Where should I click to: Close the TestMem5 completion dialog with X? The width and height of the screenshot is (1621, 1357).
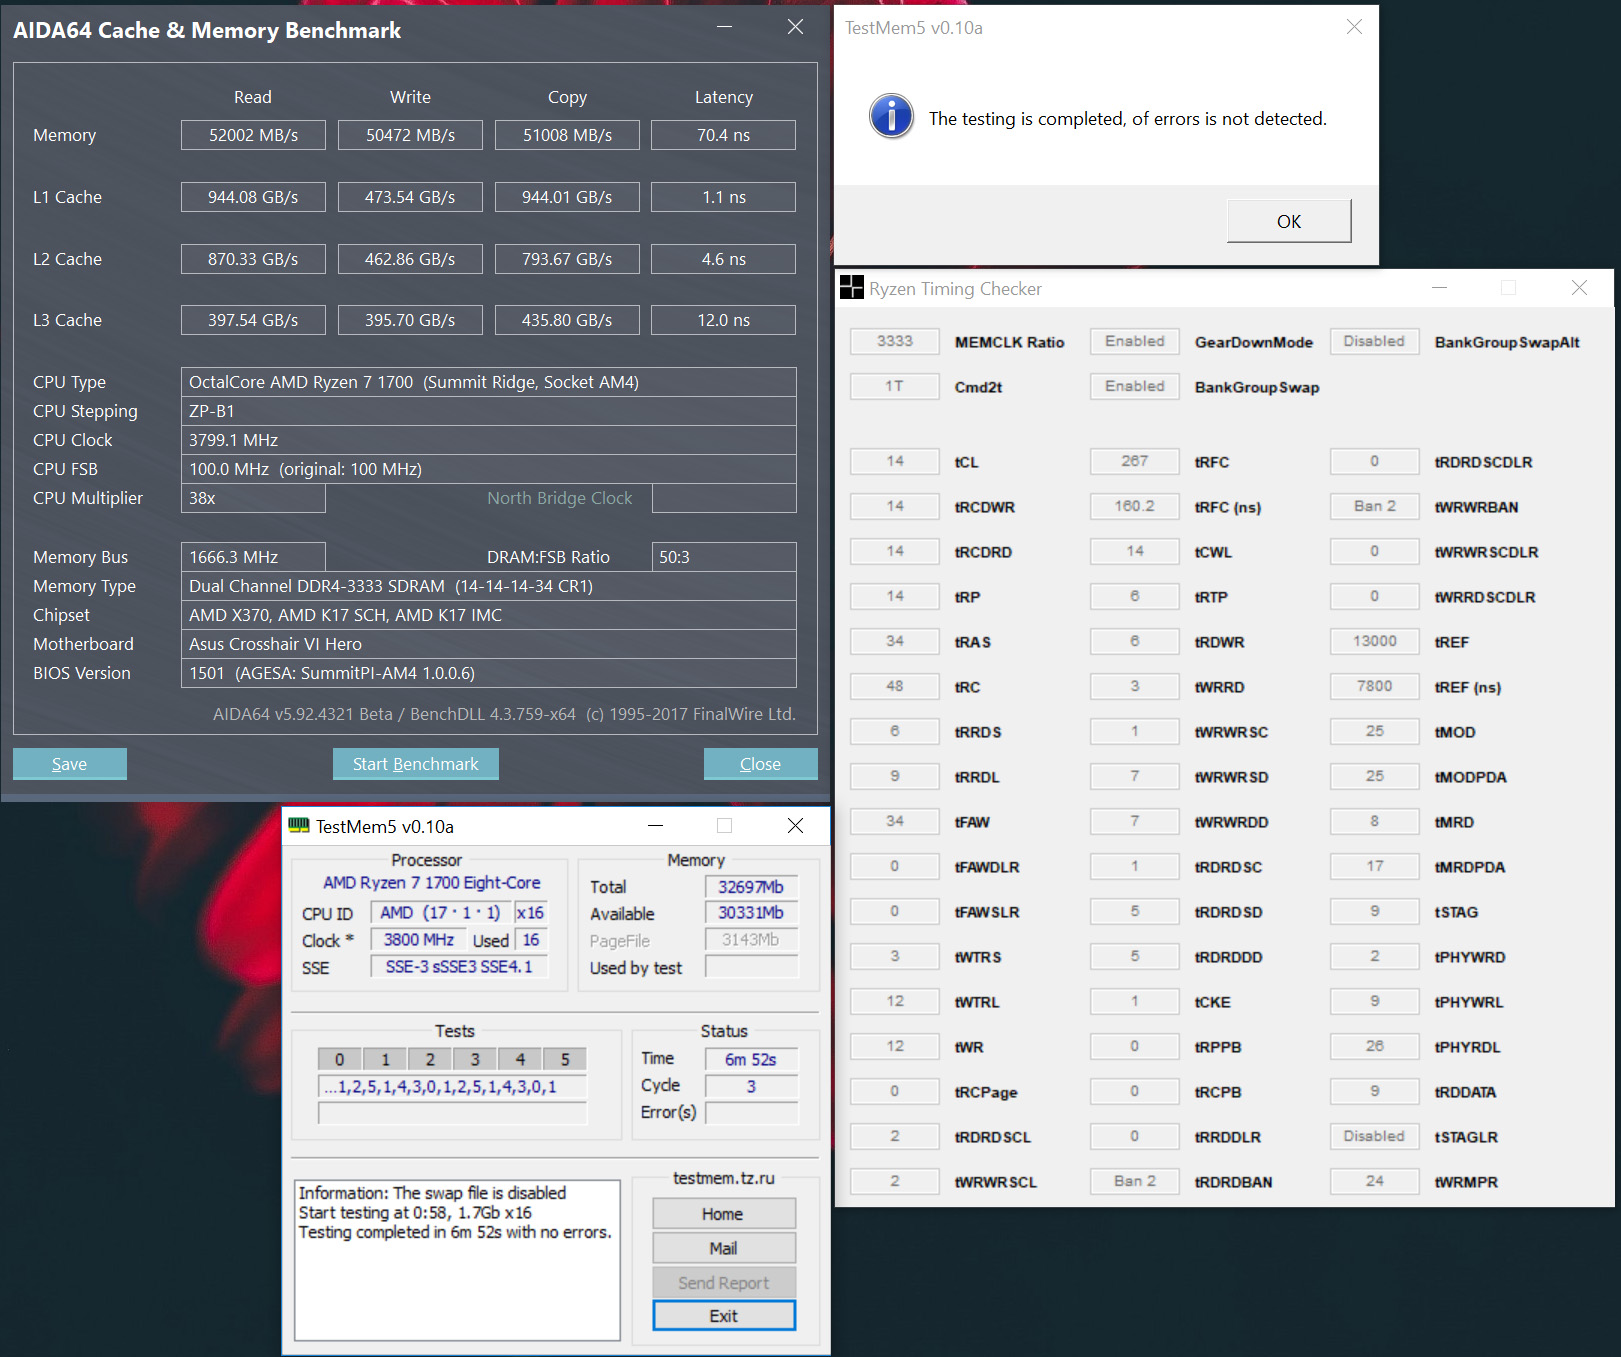coord(1354,27)
